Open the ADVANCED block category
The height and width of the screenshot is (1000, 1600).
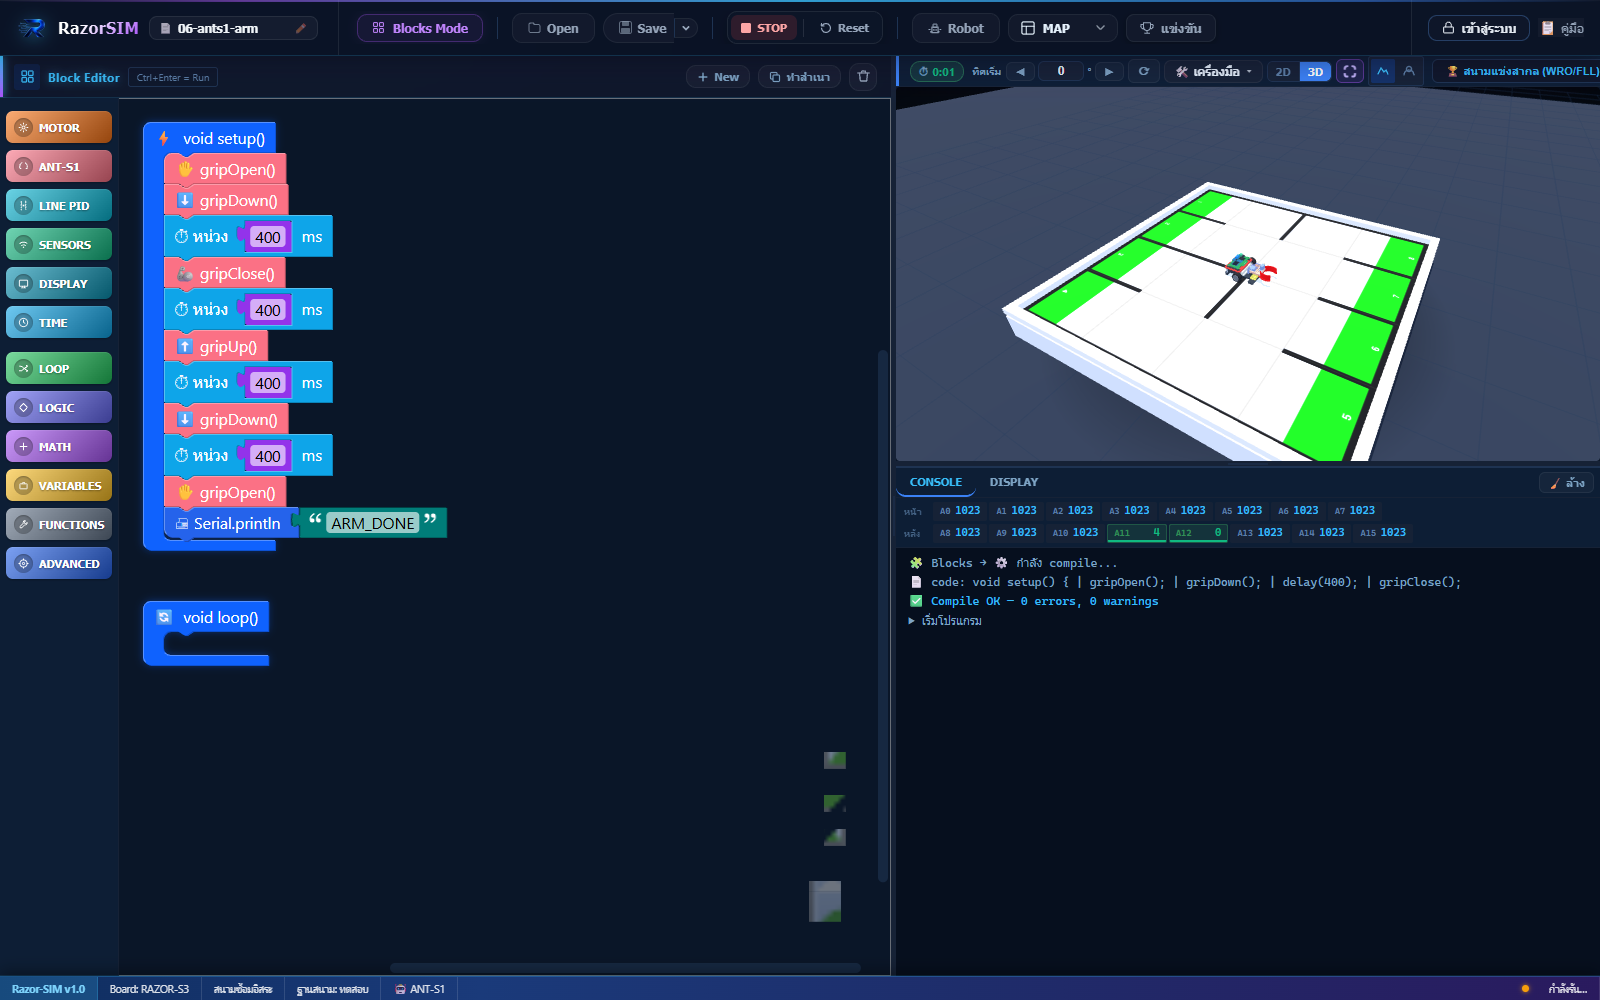[x=59, y=564]
